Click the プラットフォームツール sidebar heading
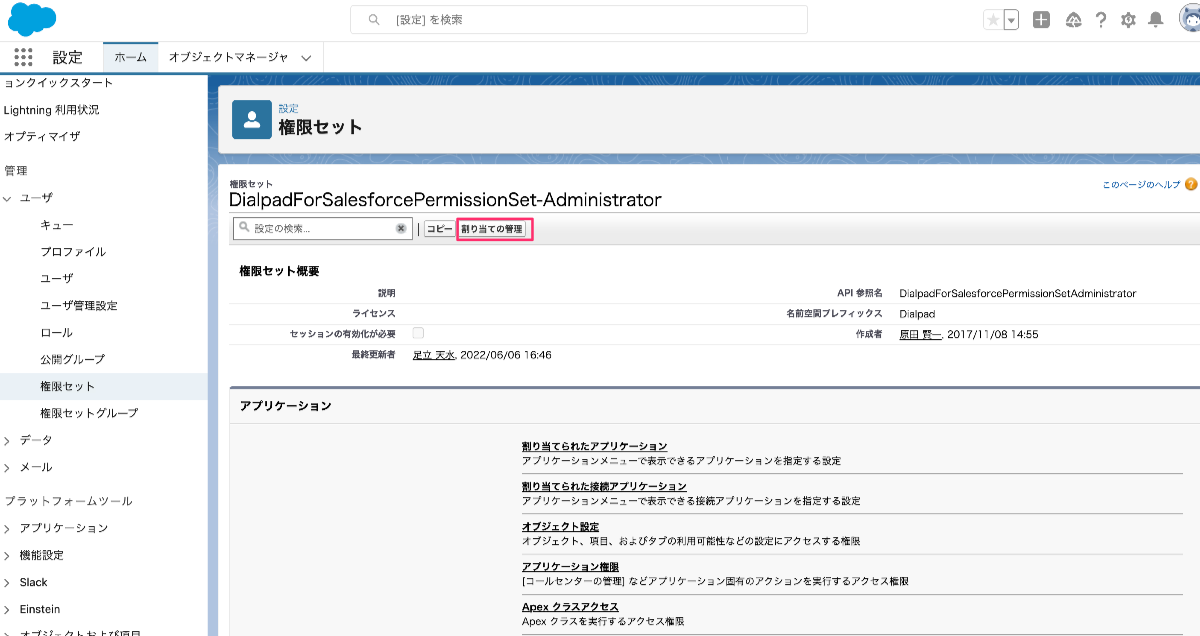Image resolution: width=1200 pixels, height=636 pixels. pos(68,501)
